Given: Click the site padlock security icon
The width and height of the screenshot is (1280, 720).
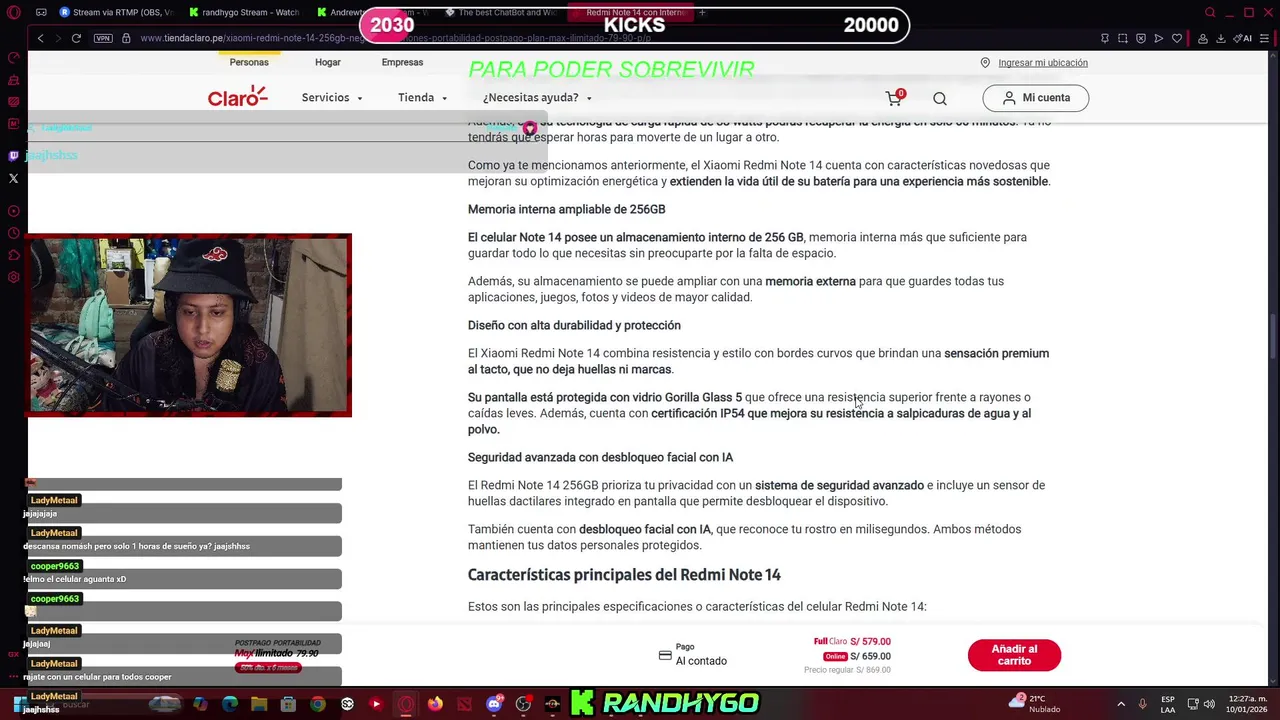Looking at the screenshot, I should (126, 38).
